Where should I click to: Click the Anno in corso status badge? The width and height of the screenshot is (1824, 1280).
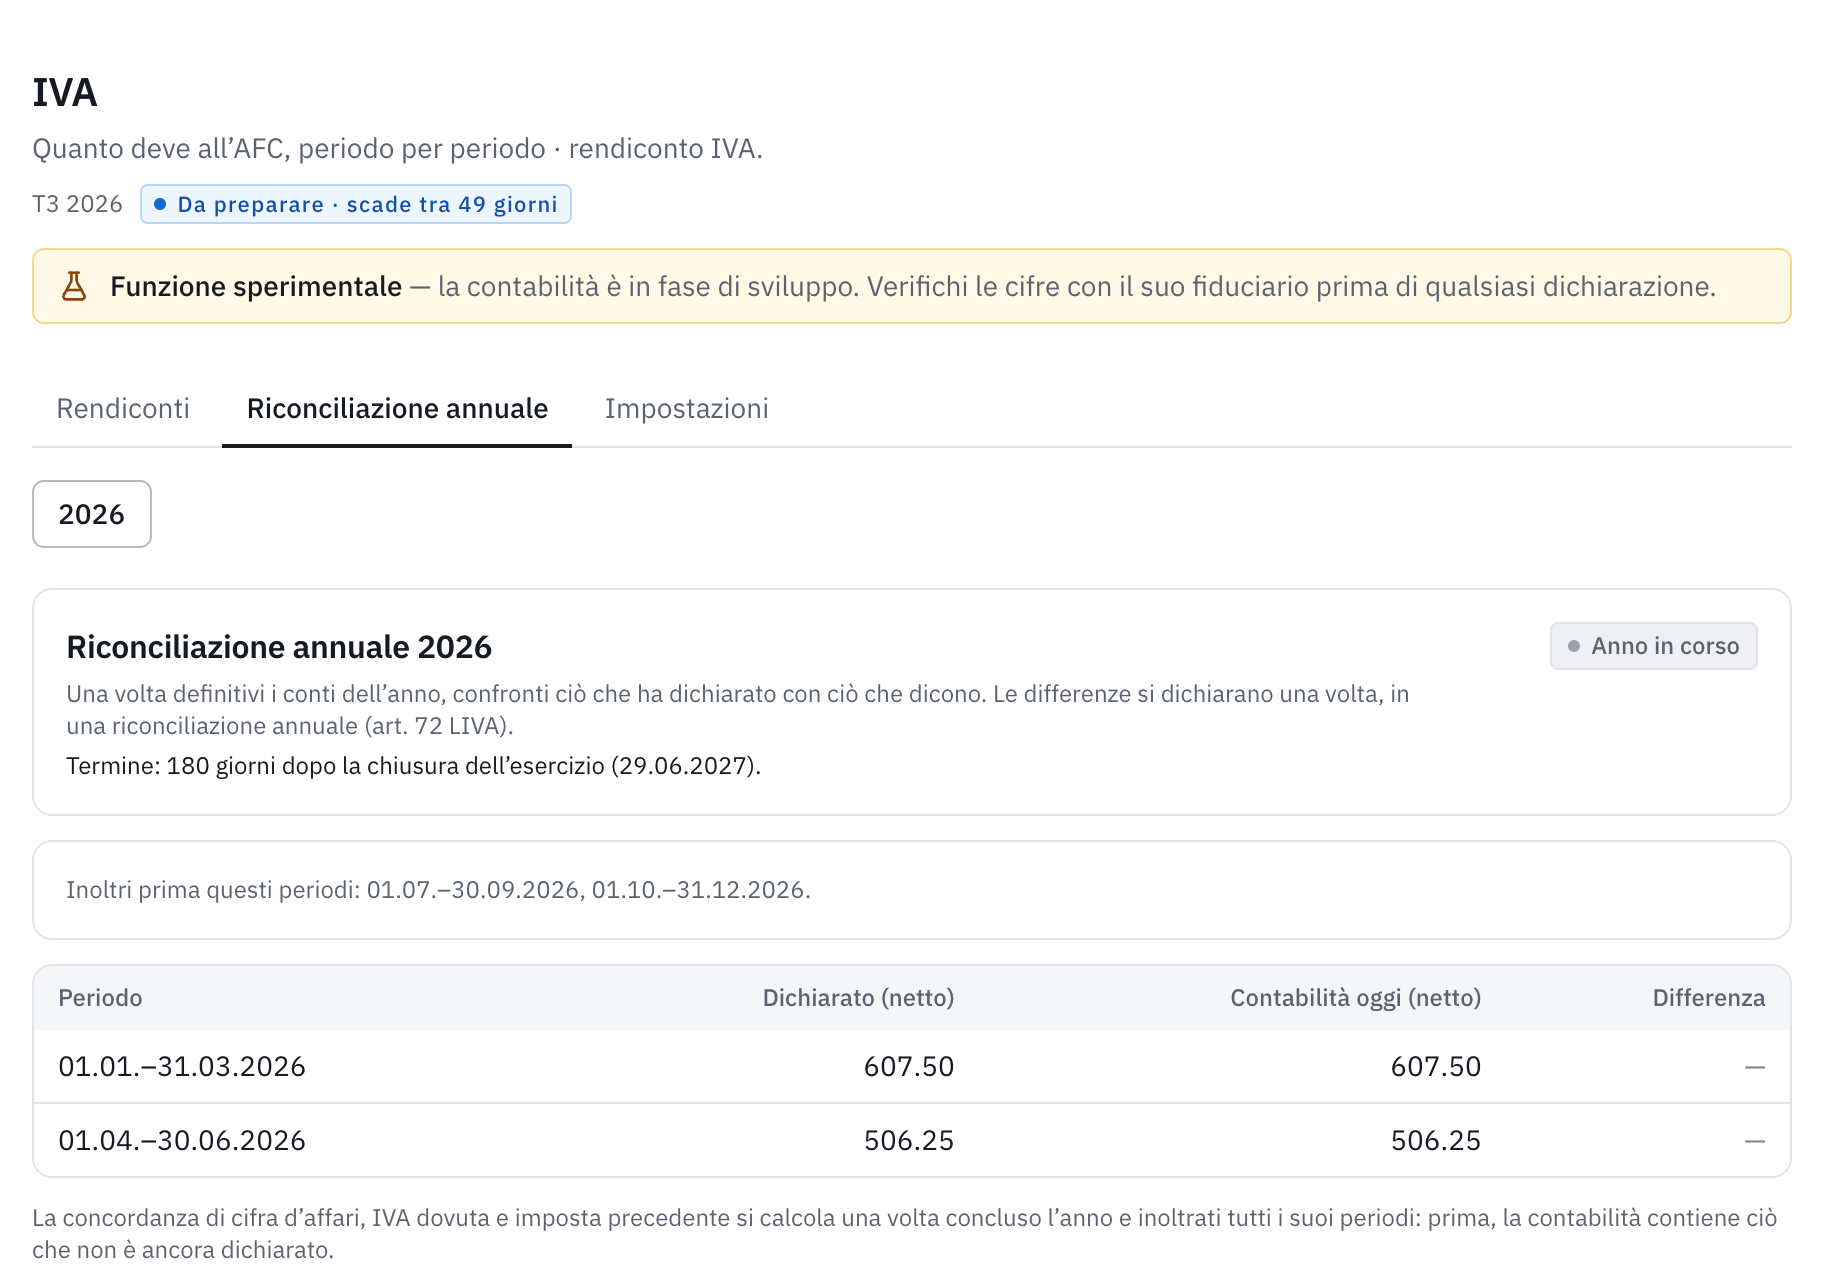(1653, 646)
